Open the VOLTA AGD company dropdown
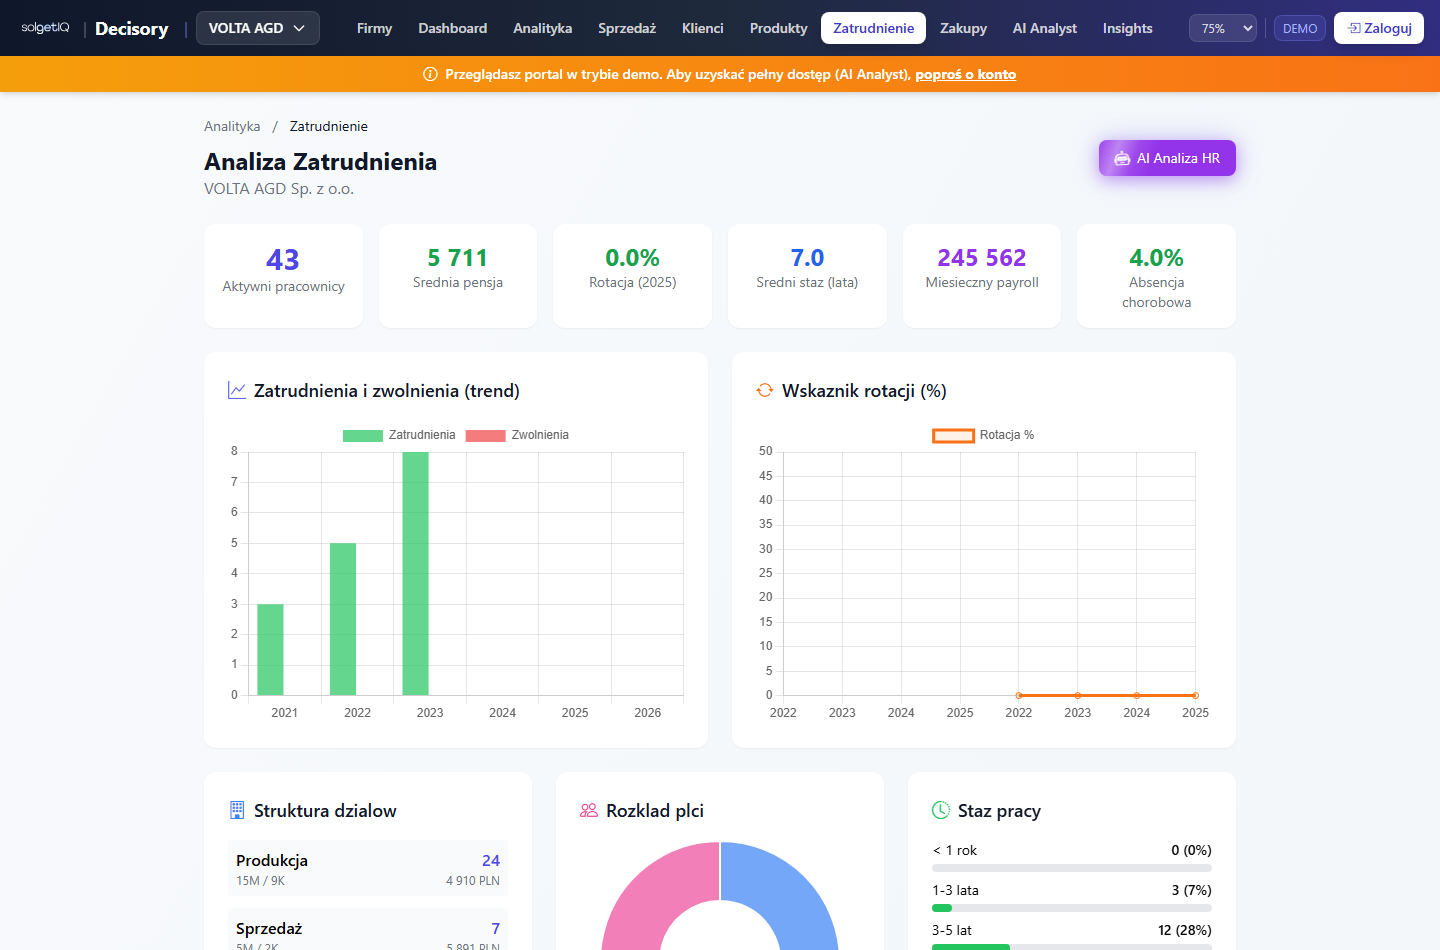Viewport: 1440px width, 950px height. point(258,28)
